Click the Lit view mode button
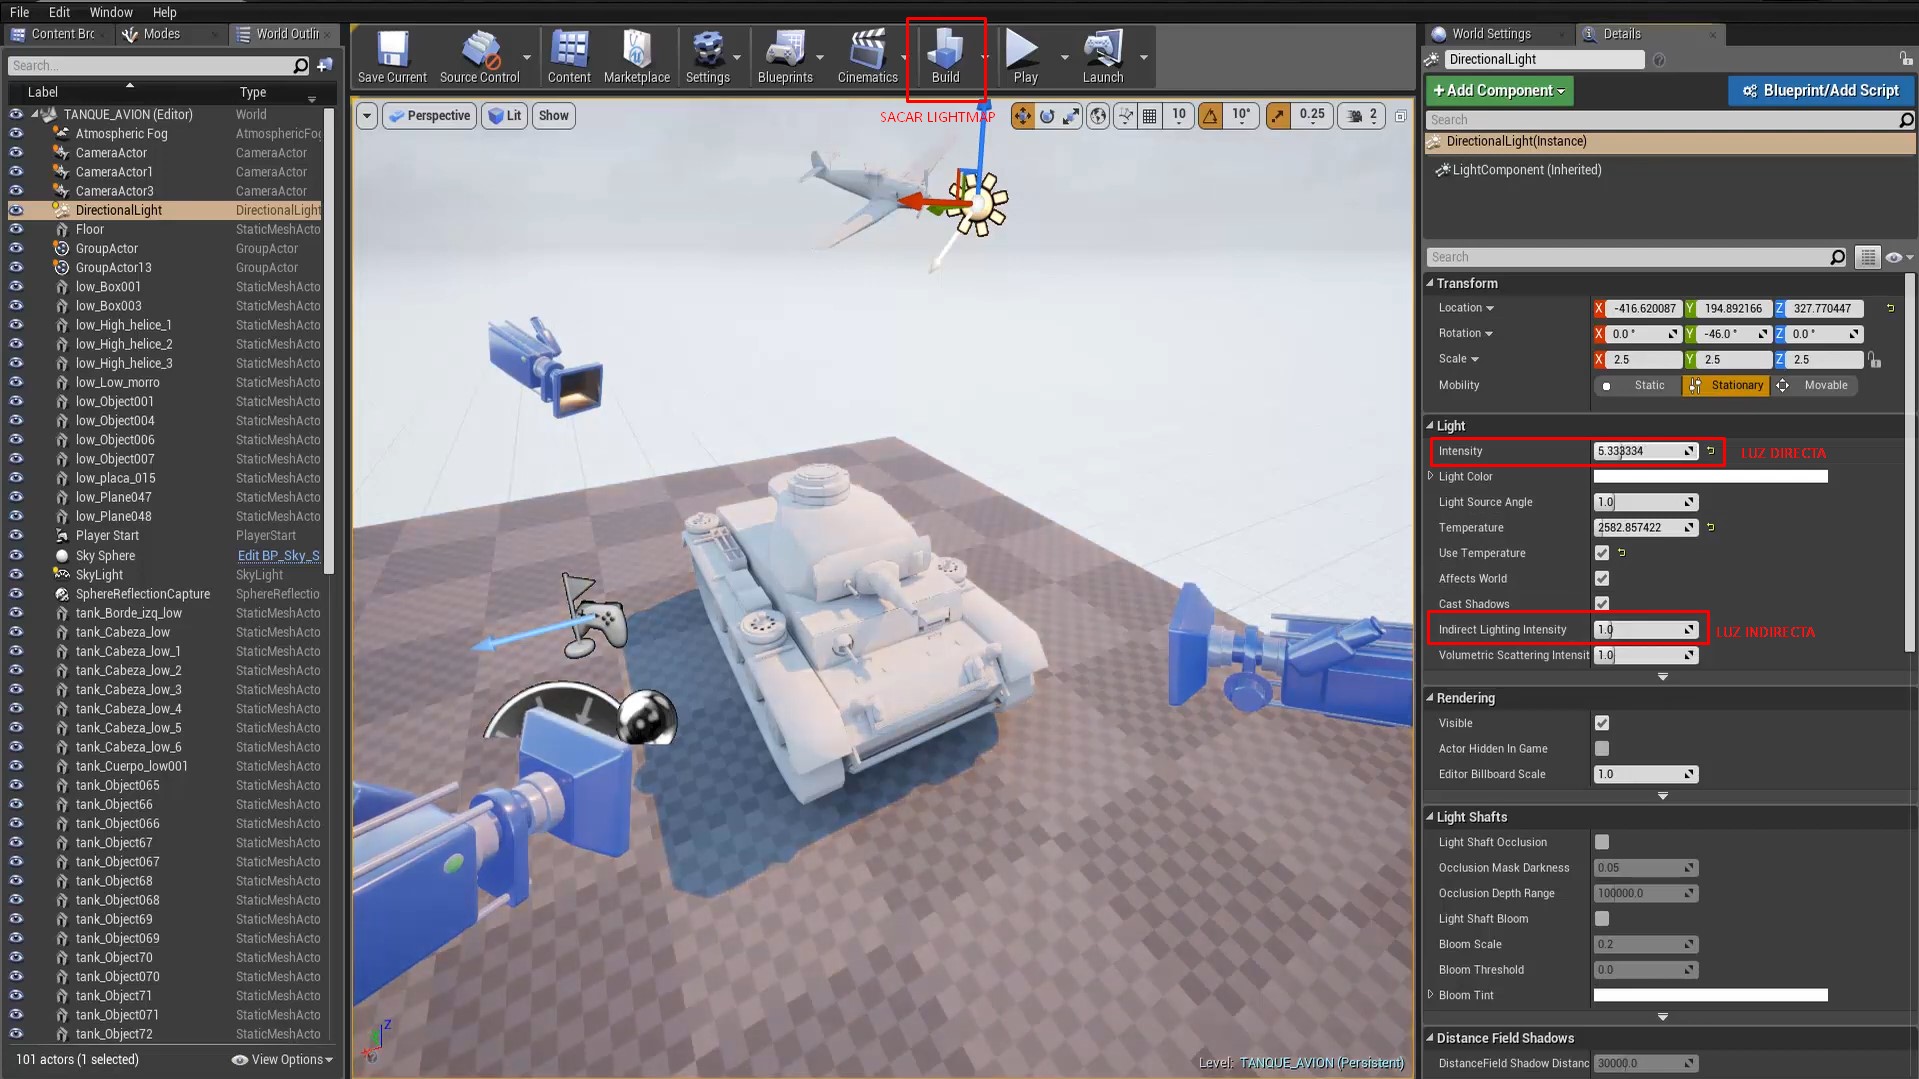The width and height of the screenshot is (1919, 1079). (x=506, y=116)
